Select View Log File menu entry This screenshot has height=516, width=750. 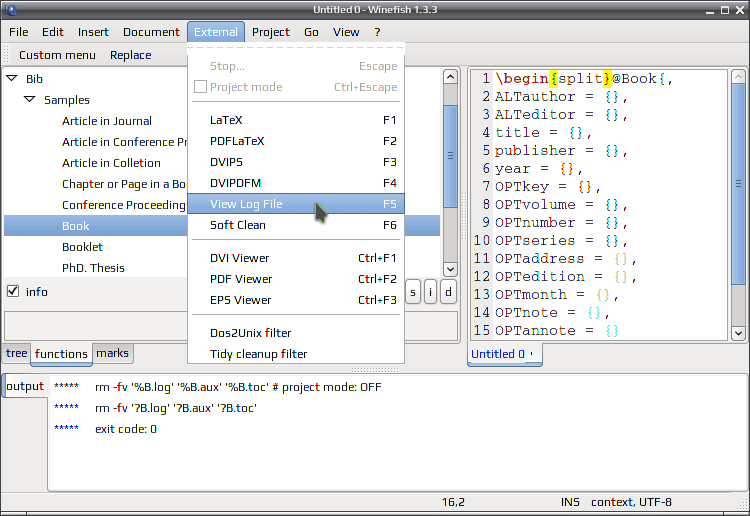tap(296, 204)
